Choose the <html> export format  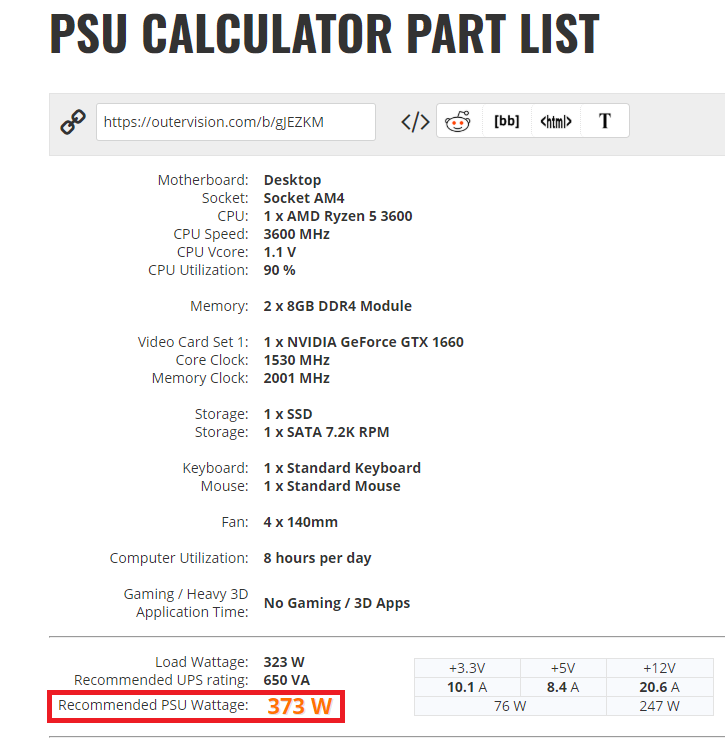pos(555,121)
